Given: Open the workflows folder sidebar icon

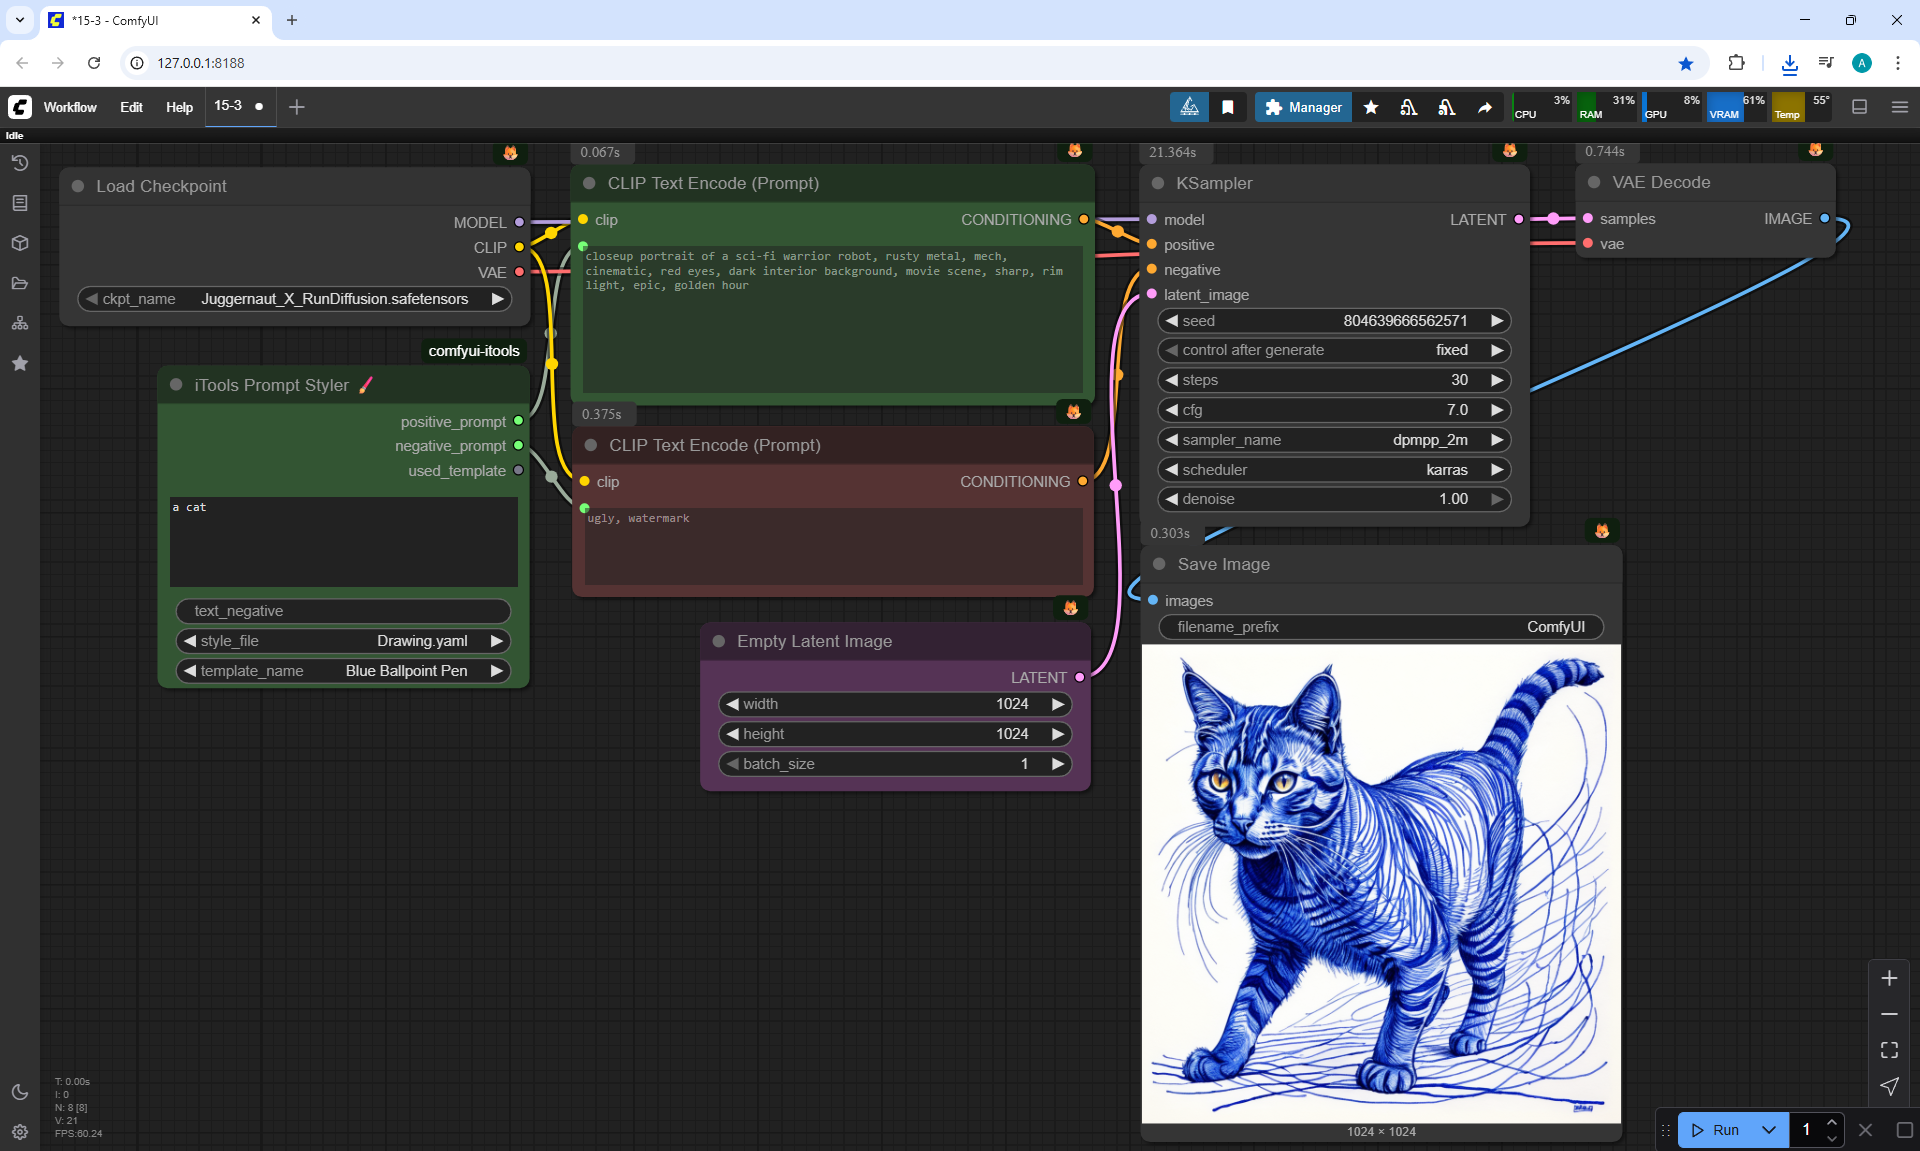Looking at the screenshot, I should pos(20,283).
